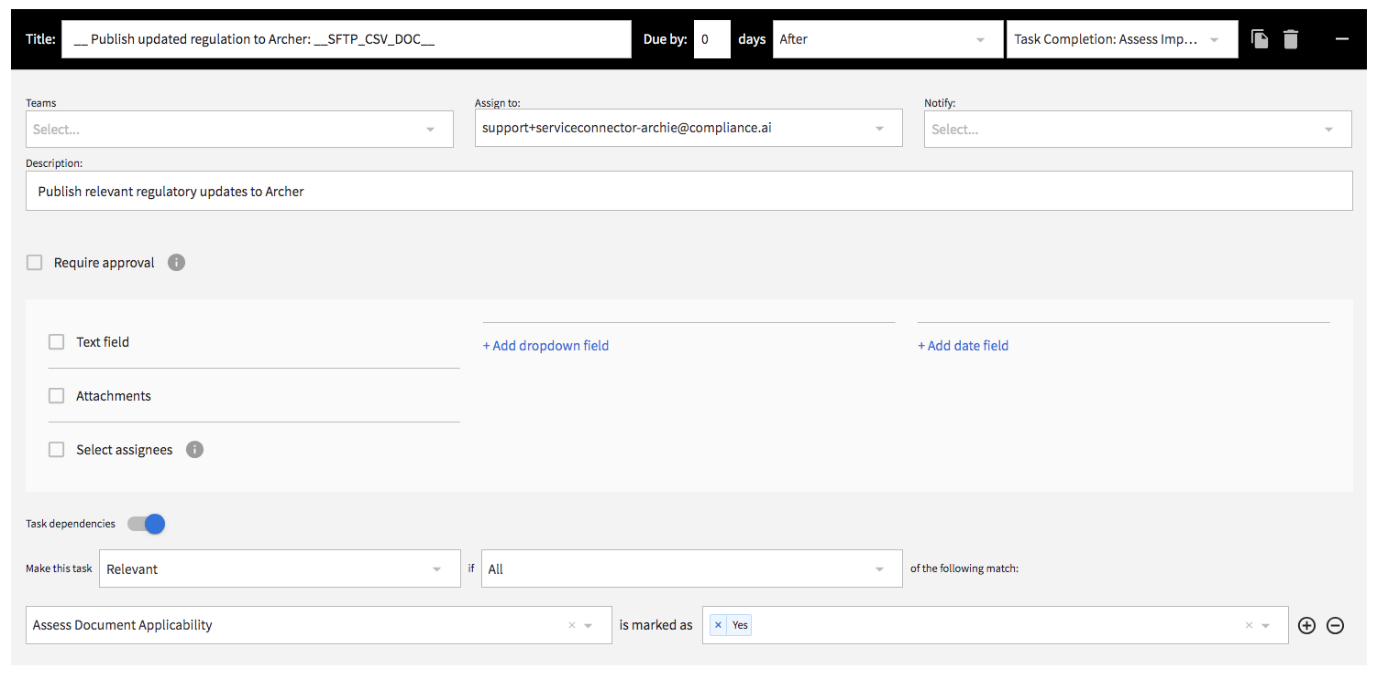This screenshot has height=678, width=1377.
Task: Open the Notify select dropdown
Action: pyautogui.click(x=1137, y=129)
